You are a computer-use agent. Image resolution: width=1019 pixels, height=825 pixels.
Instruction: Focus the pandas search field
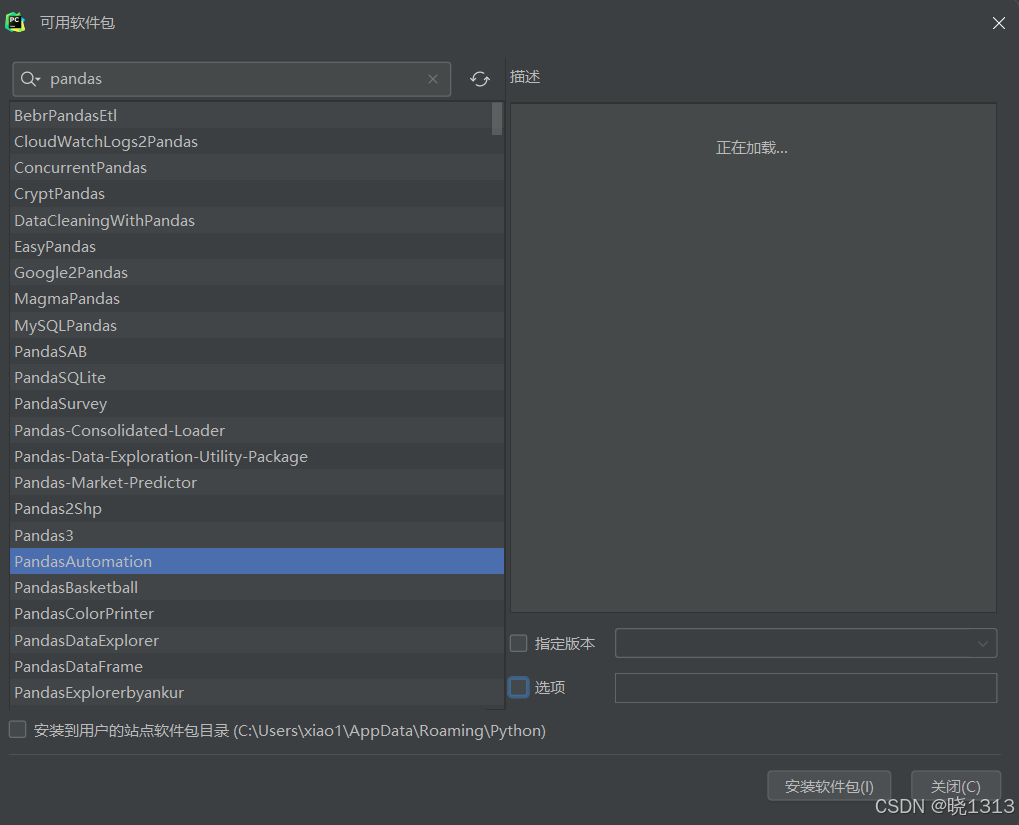click(231, 79)
